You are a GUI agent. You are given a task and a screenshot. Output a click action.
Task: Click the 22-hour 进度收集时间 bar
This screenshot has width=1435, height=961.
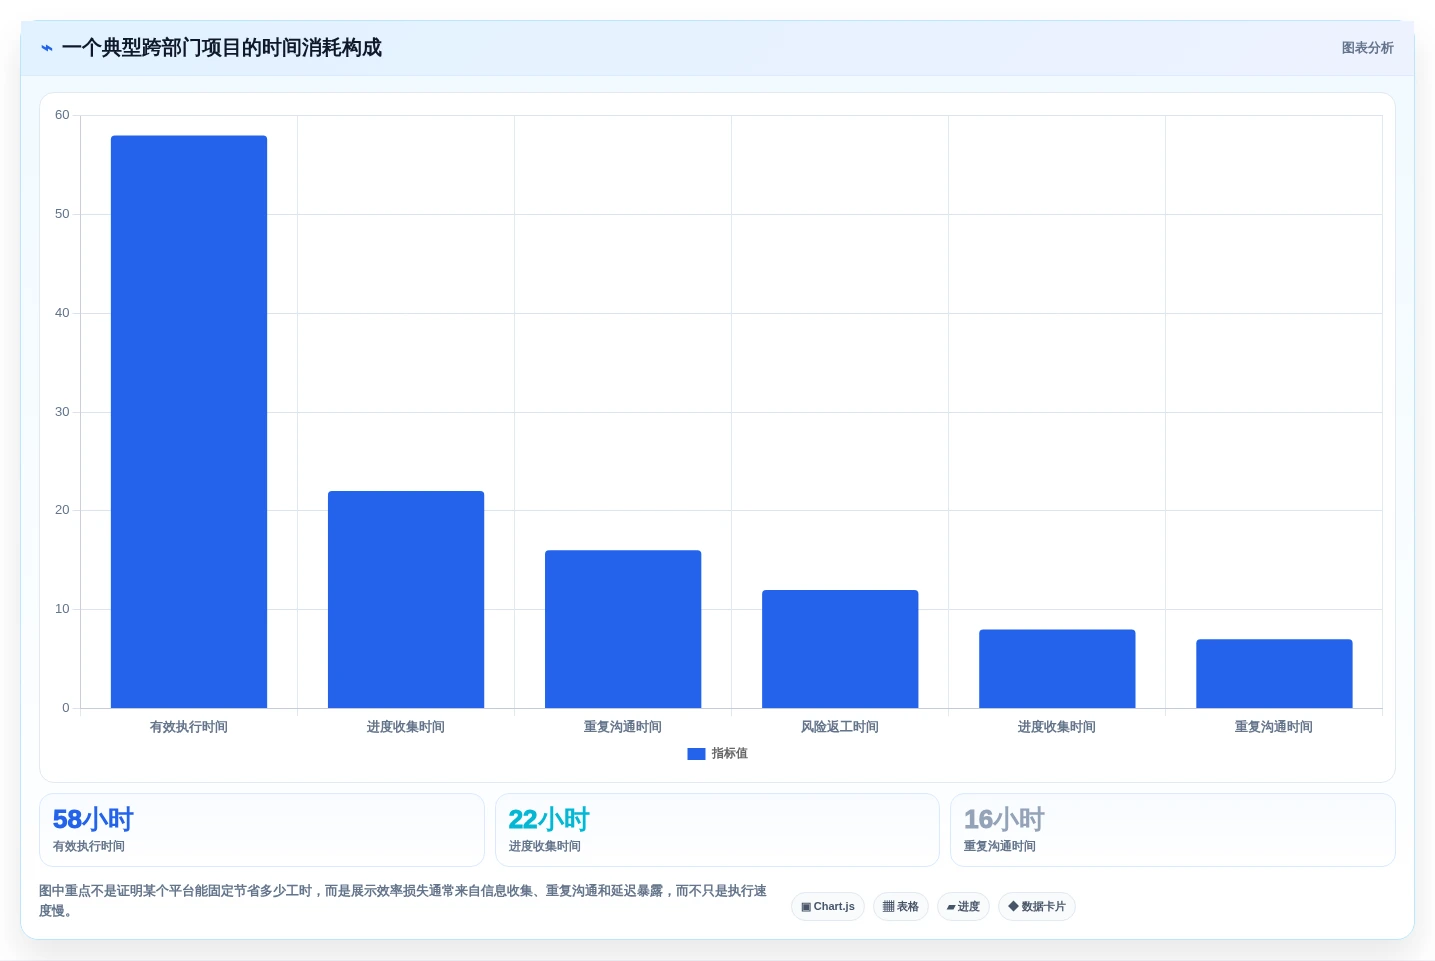coord(406,600)
